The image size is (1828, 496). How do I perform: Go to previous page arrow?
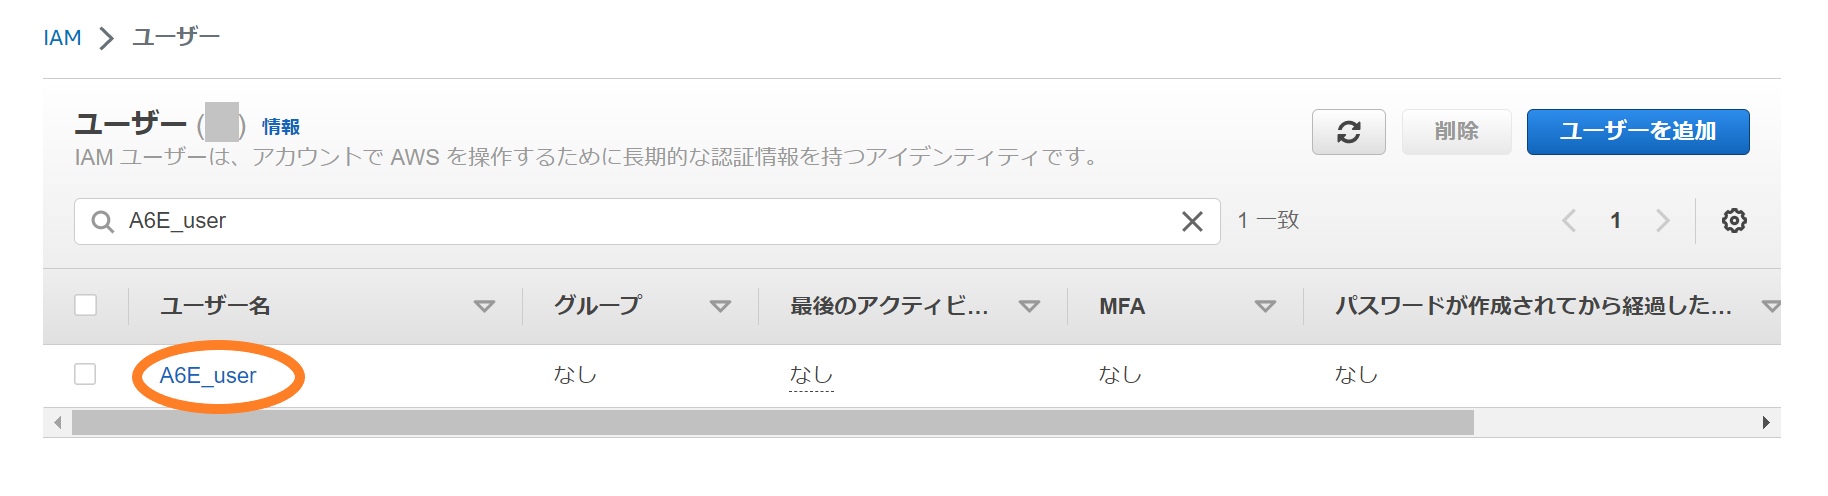click(x=1569, y=221)
